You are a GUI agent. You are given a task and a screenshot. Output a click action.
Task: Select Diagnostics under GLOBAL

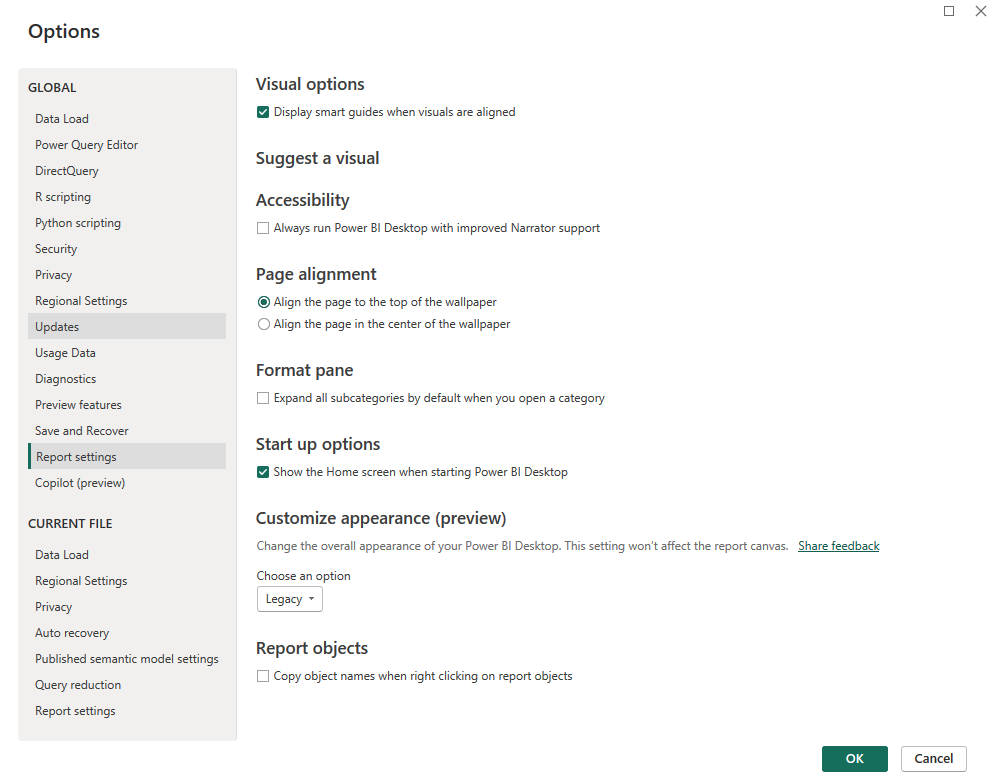pyautogui.click(x=65, y=378)
